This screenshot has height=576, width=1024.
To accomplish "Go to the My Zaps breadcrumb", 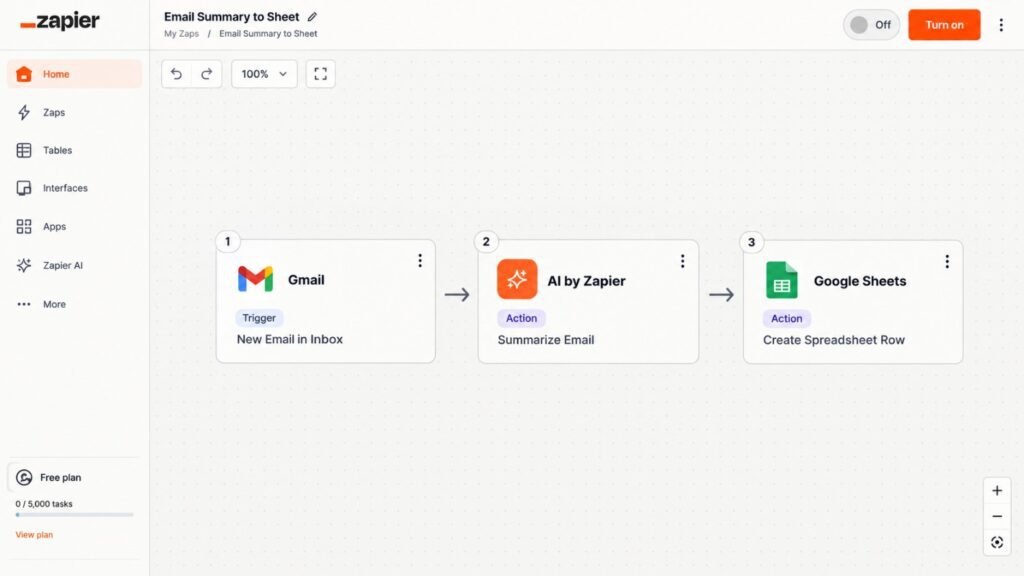I will [x=181, y=33].
